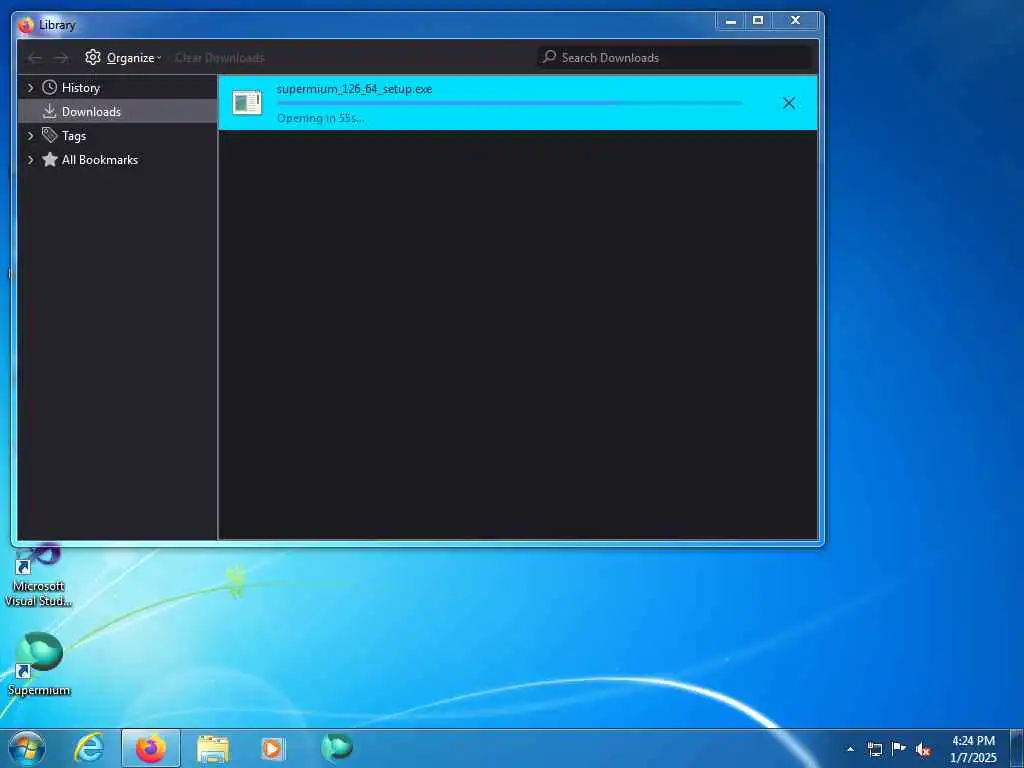1024x768 pixels.
Task: Launch Internet Explorer from taskbar
Action: [89, 748]
